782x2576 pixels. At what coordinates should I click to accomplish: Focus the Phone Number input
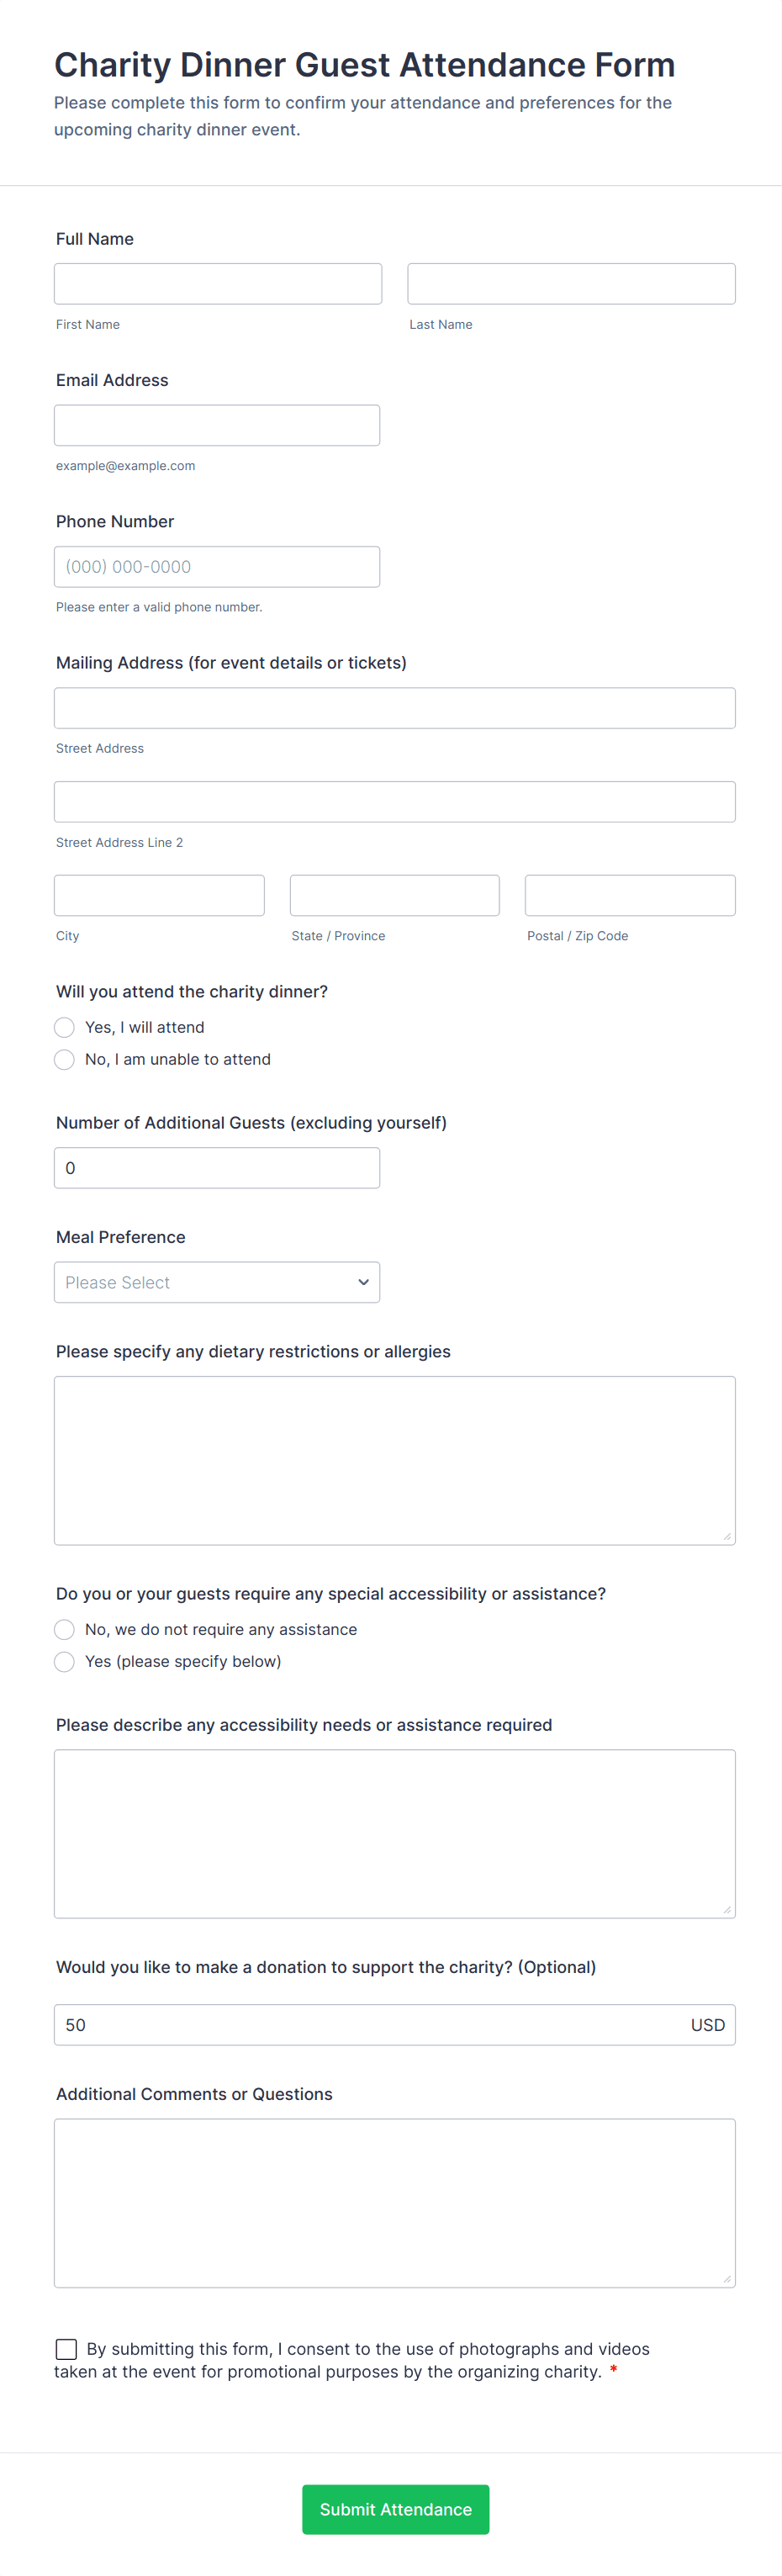pos(217,567)
